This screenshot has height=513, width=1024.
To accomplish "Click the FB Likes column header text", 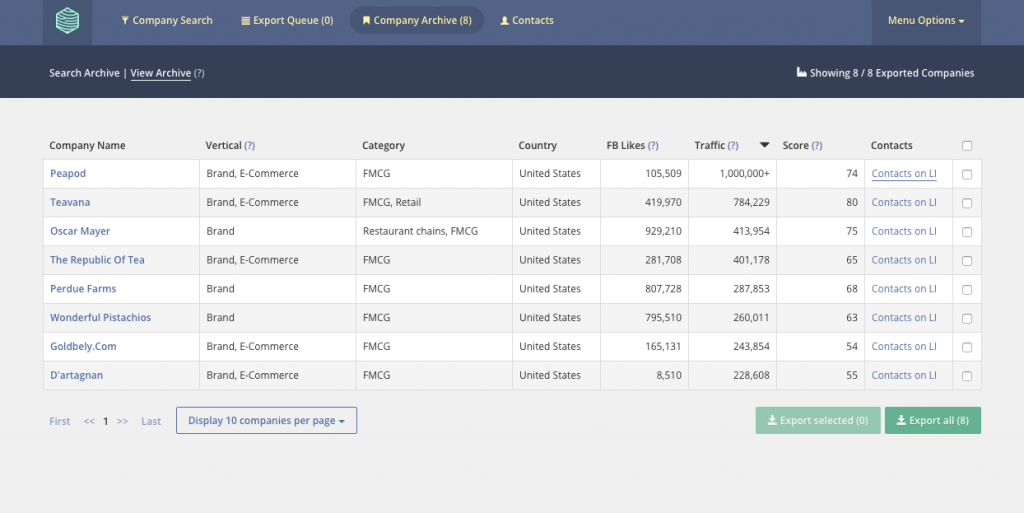I will click(x=626, y=146).
